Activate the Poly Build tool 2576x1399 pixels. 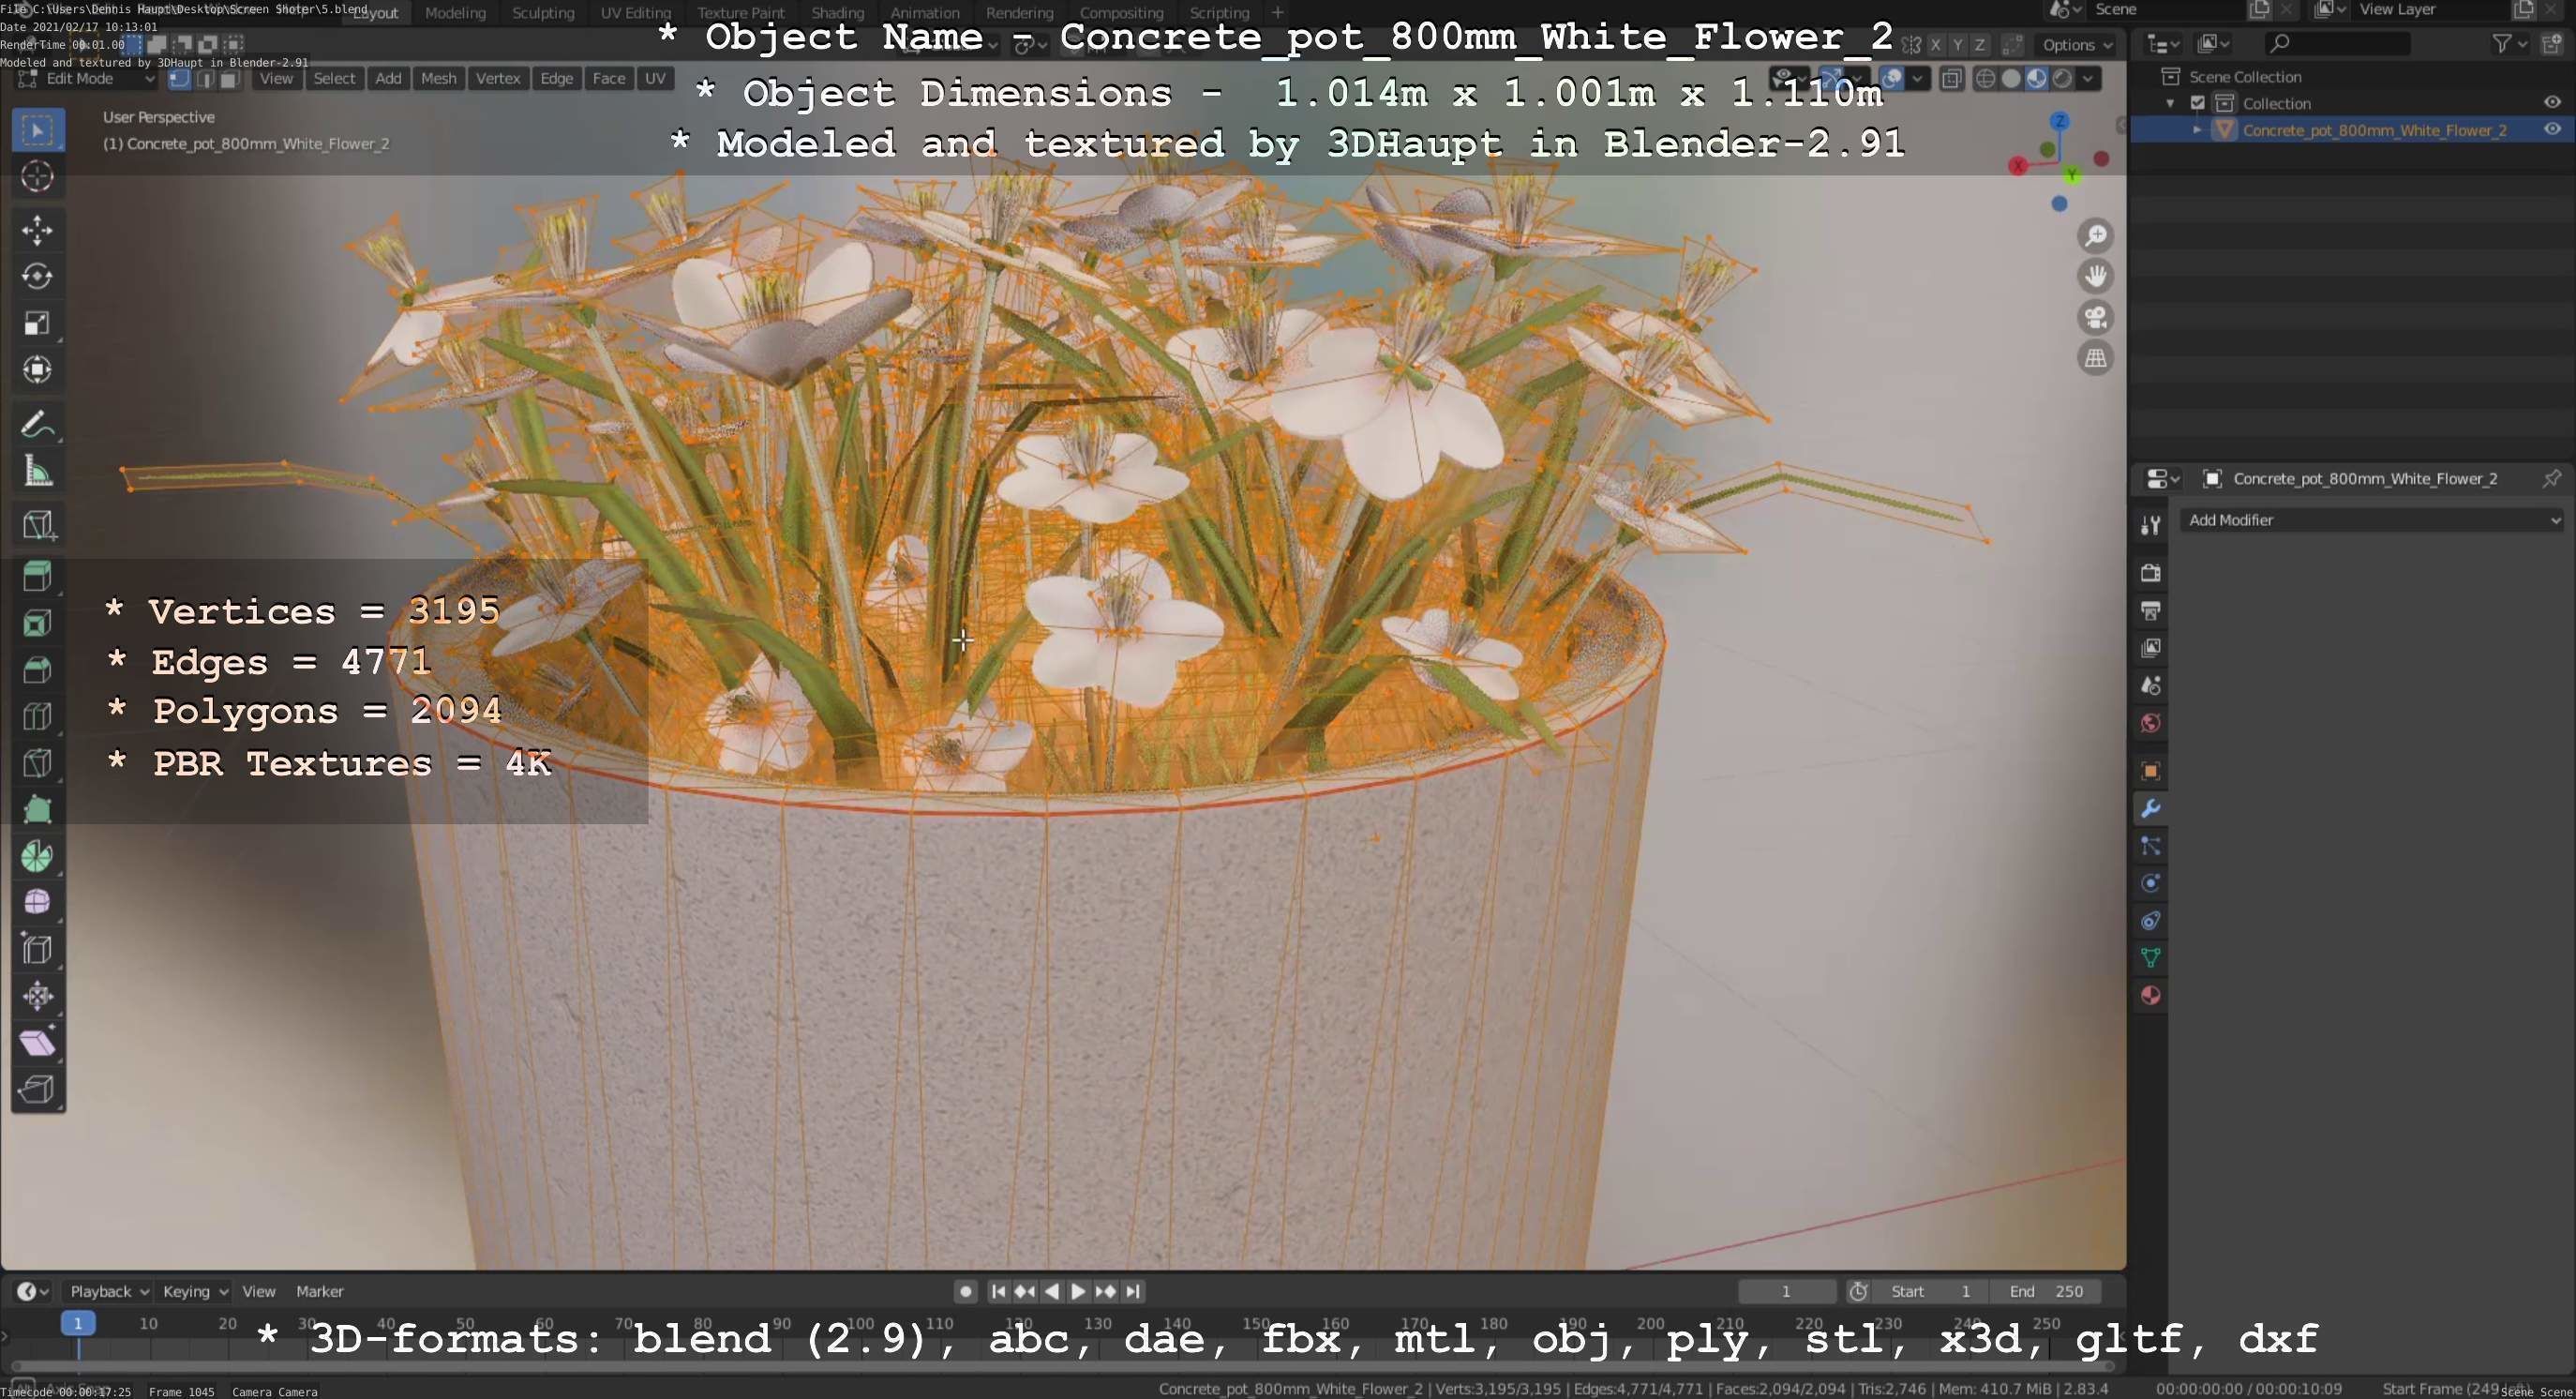(x=38, y=809)
